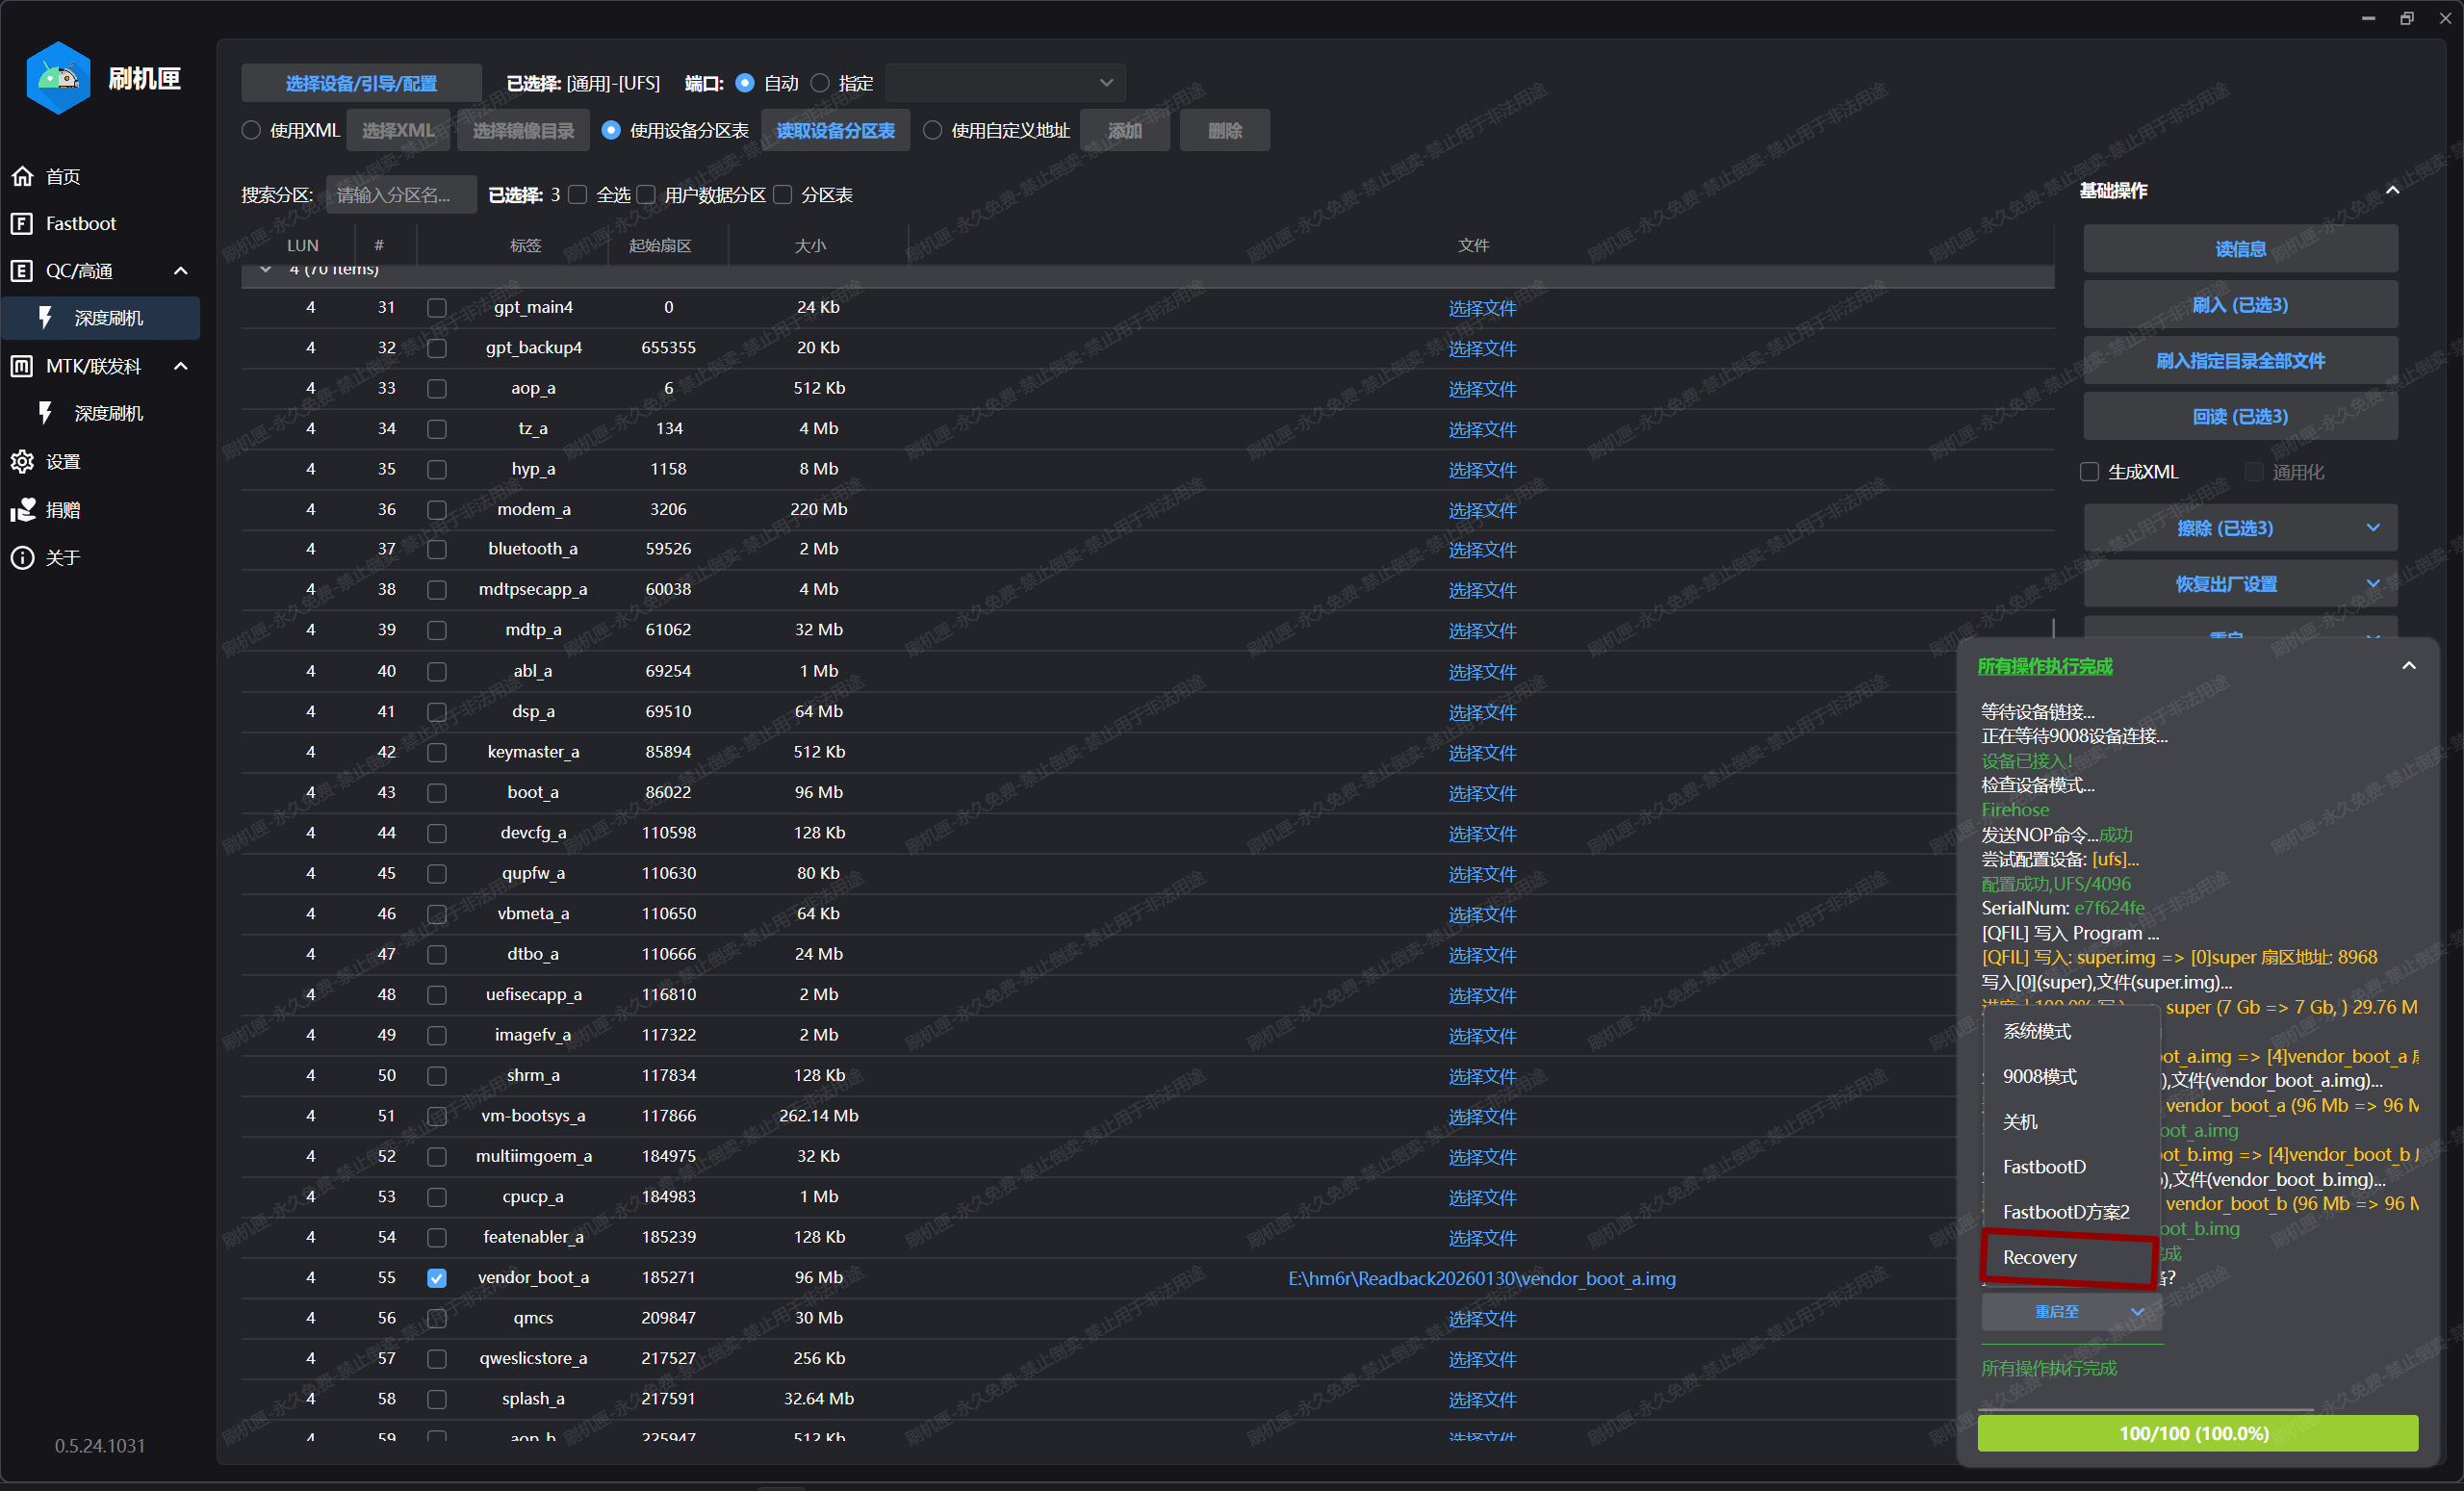Open settings via gear icon
The height and width of the screenshot is (1491, 2464).
click(x=22, y=461)
